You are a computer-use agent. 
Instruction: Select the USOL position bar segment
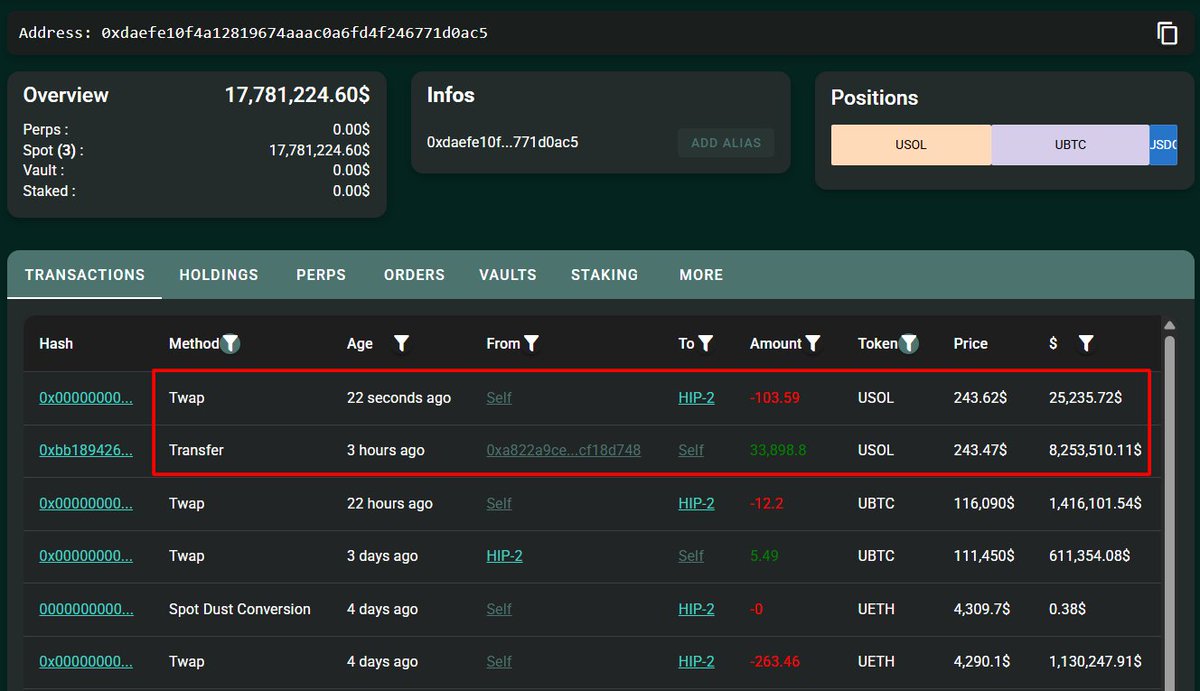tap(911, 145)
